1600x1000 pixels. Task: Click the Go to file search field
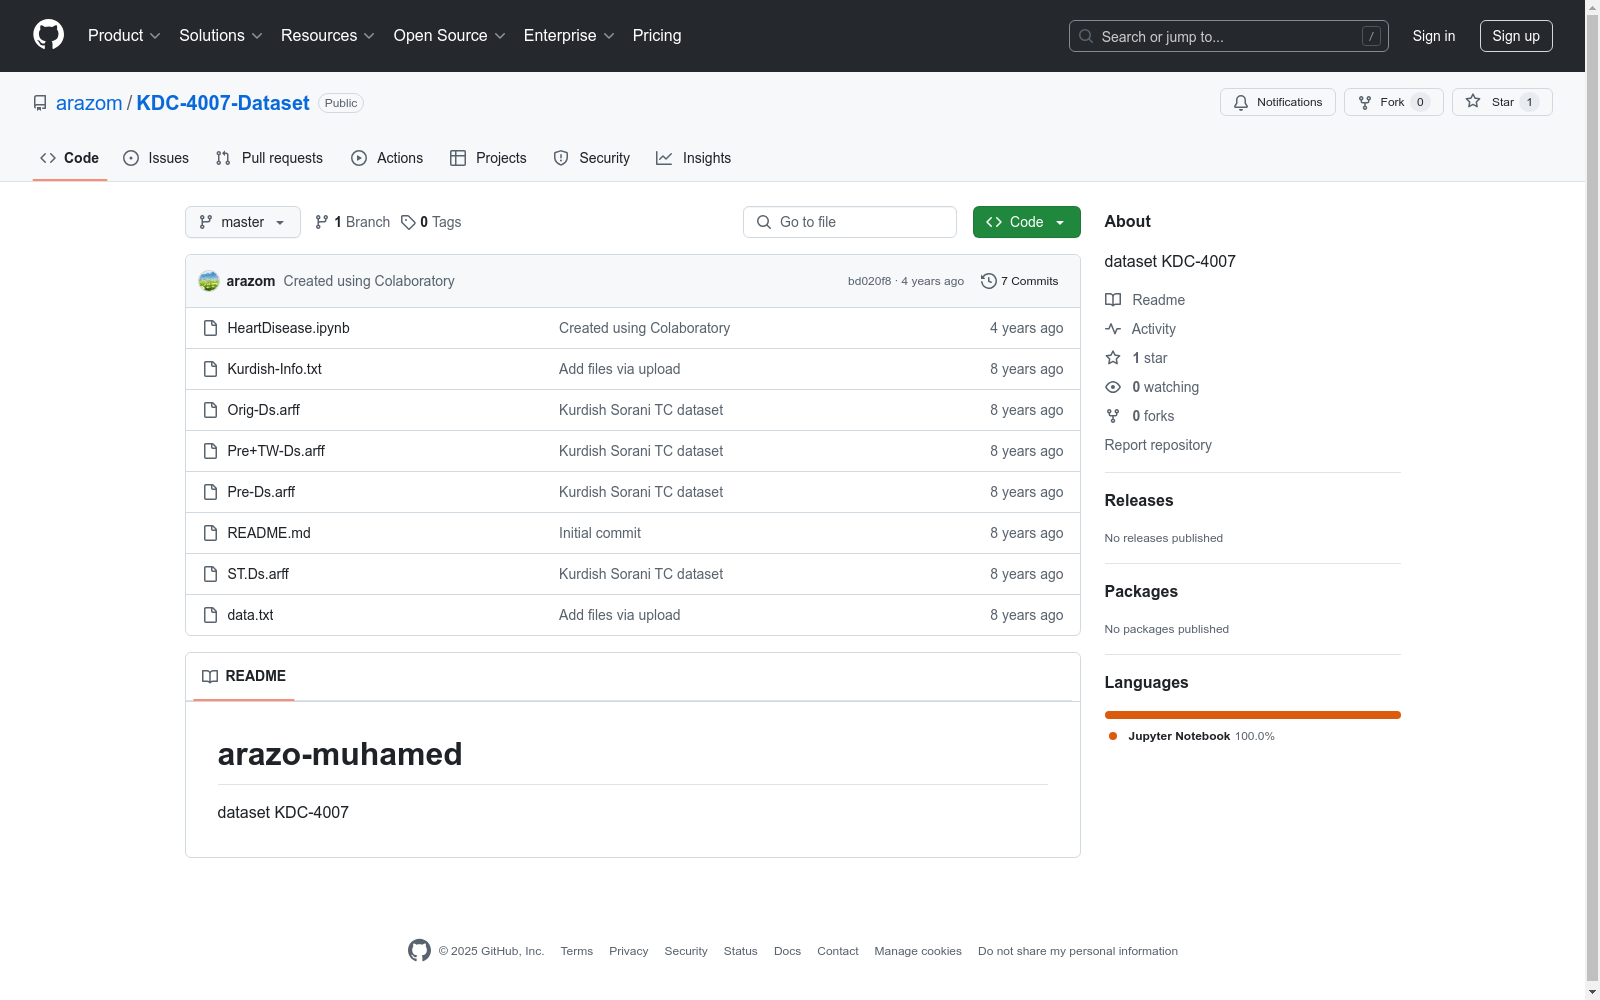850,222
